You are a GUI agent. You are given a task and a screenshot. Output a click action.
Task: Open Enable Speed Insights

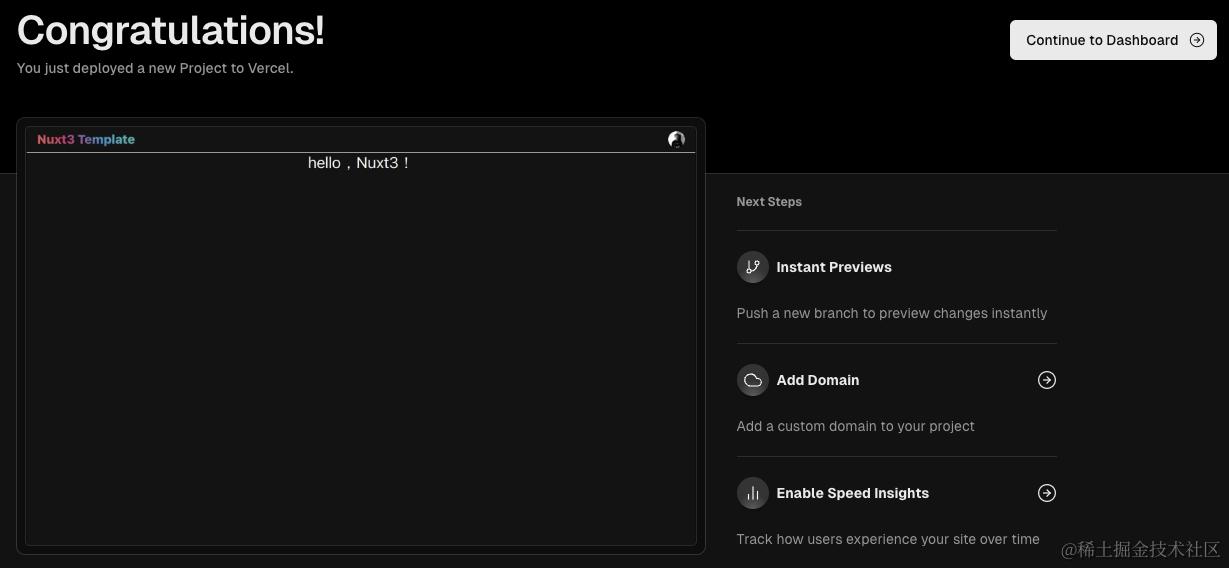[x=853, y=493]
